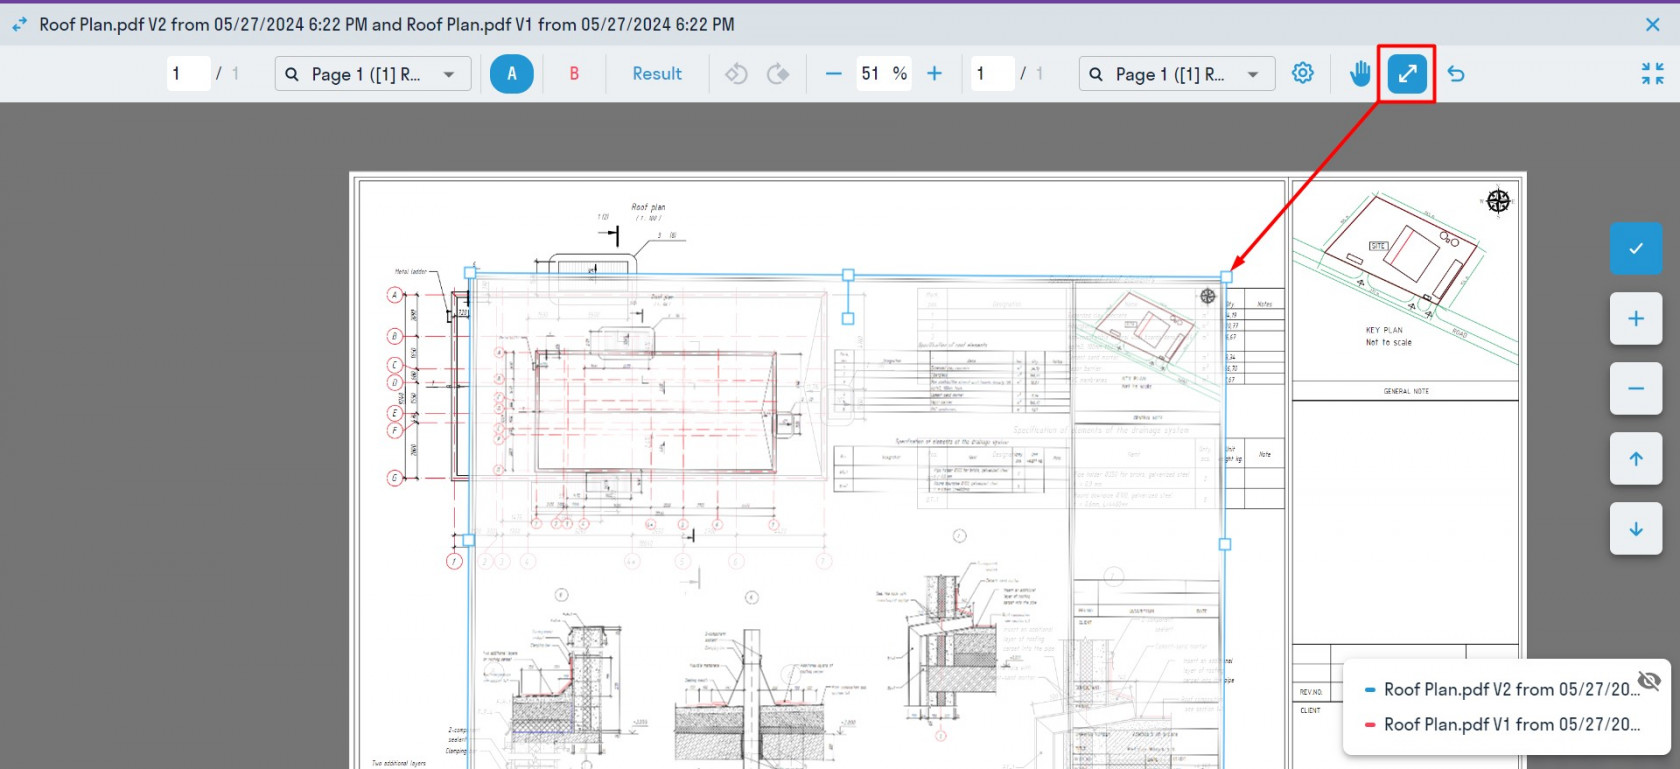The height and width of the screenshot is (769, 1680).
Task: Toggle legend visibility eye icon
Action: tap(1649, 681)
